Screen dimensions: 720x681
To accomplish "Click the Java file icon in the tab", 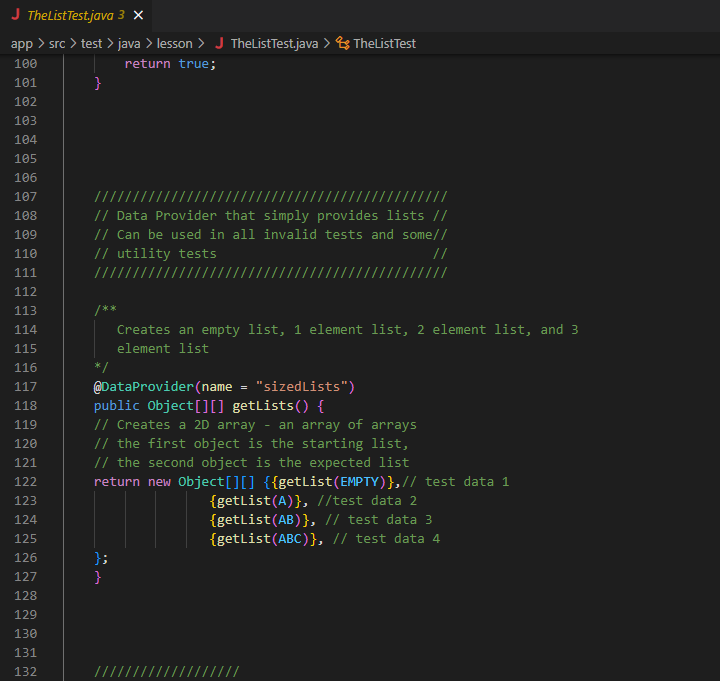I will (15, 15).
